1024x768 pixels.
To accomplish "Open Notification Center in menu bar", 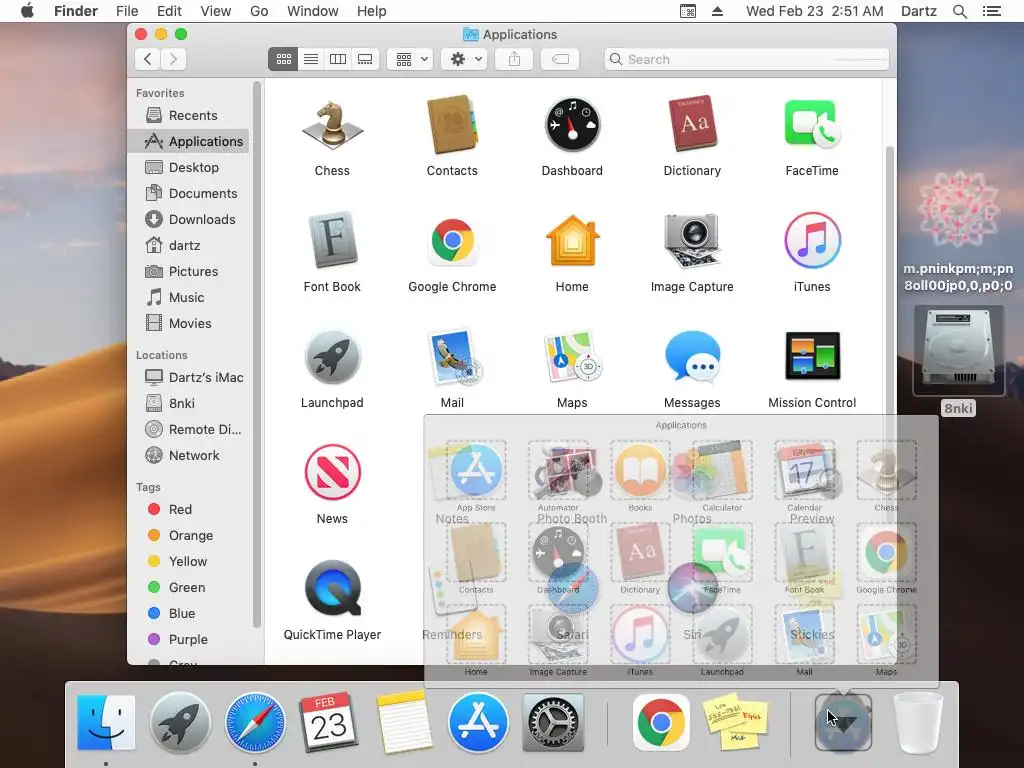I will [992, 11].
